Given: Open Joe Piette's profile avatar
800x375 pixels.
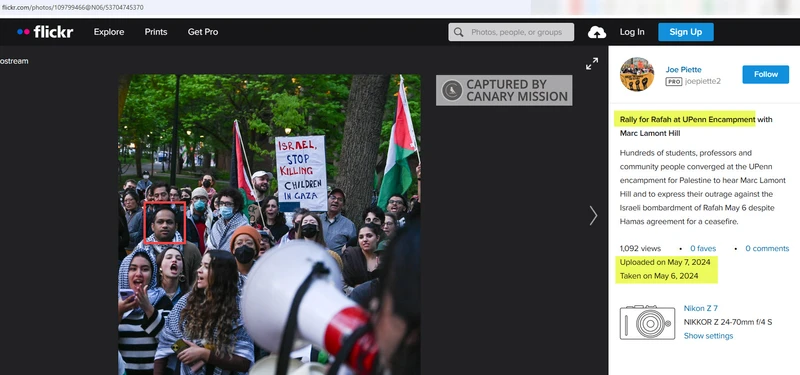Looking at the screenshot, I should 637,74.
